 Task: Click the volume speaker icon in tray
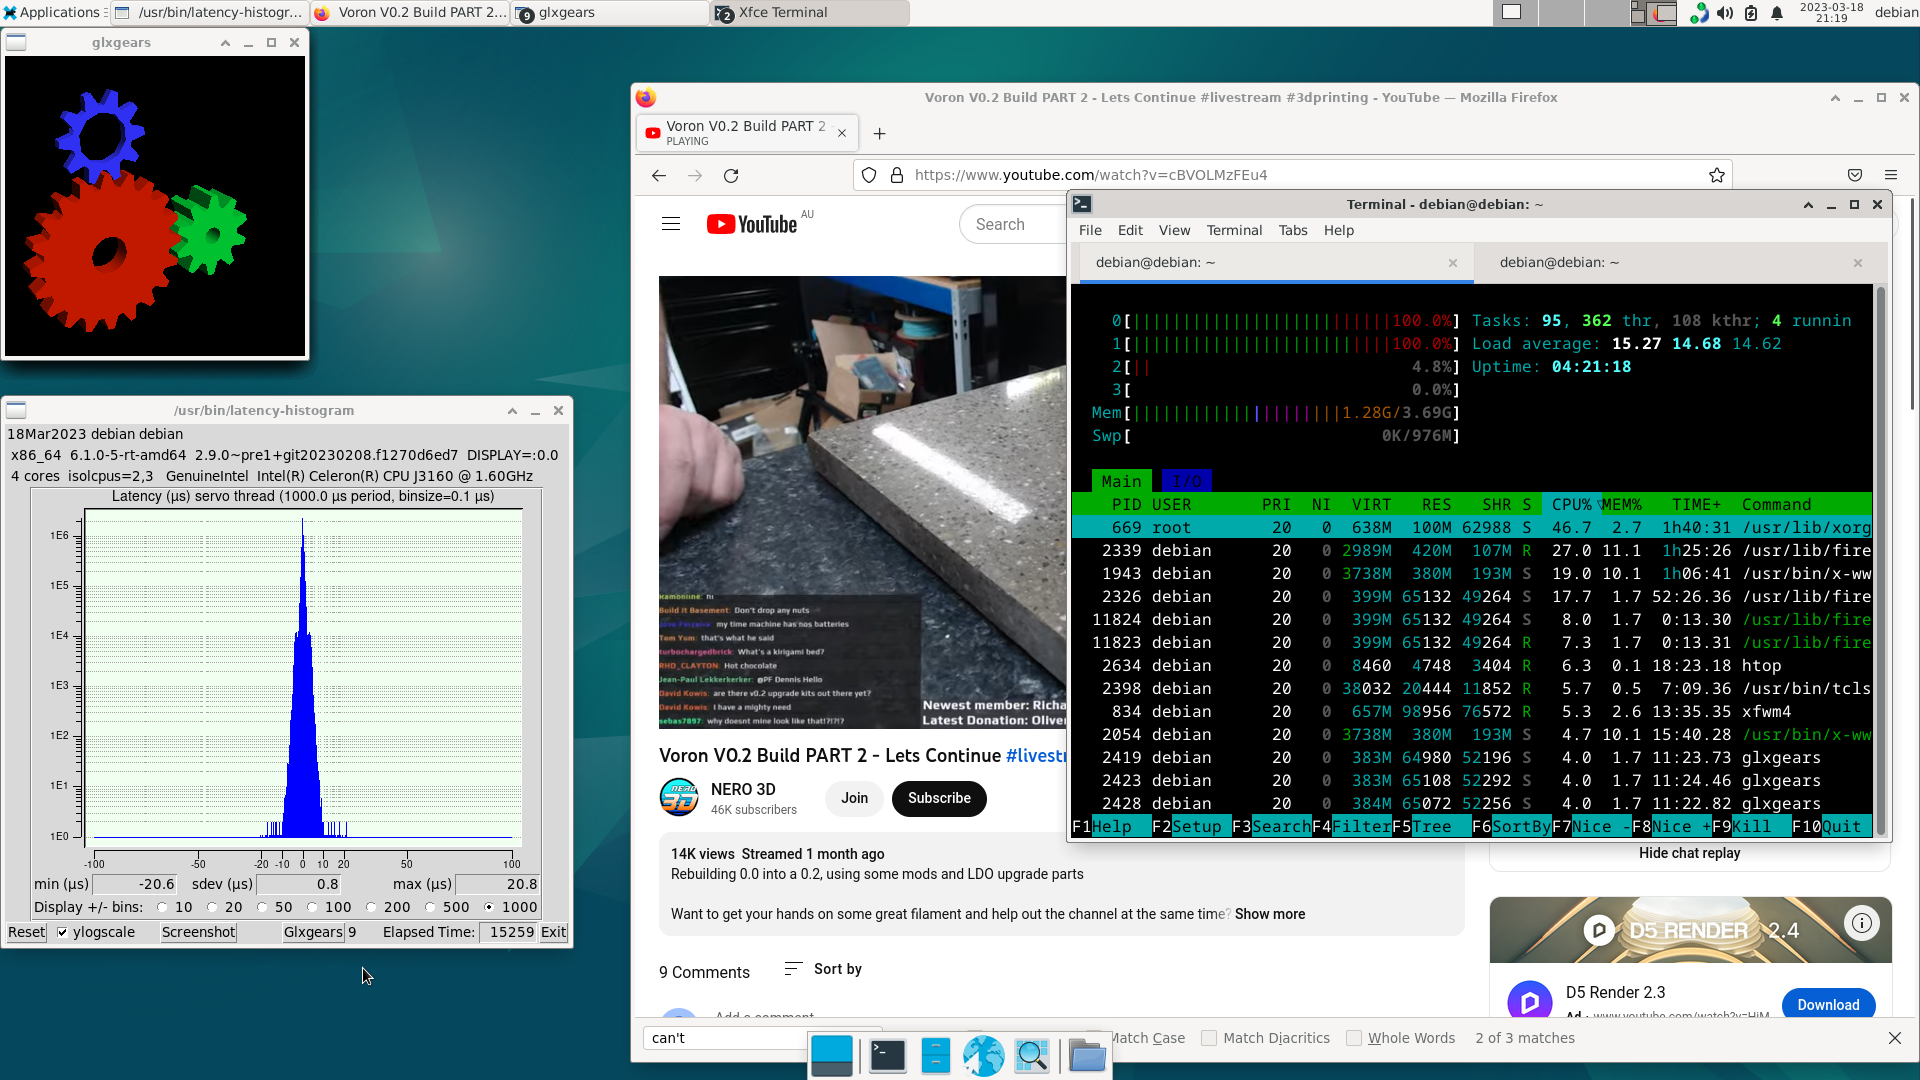coord(1725,12)
